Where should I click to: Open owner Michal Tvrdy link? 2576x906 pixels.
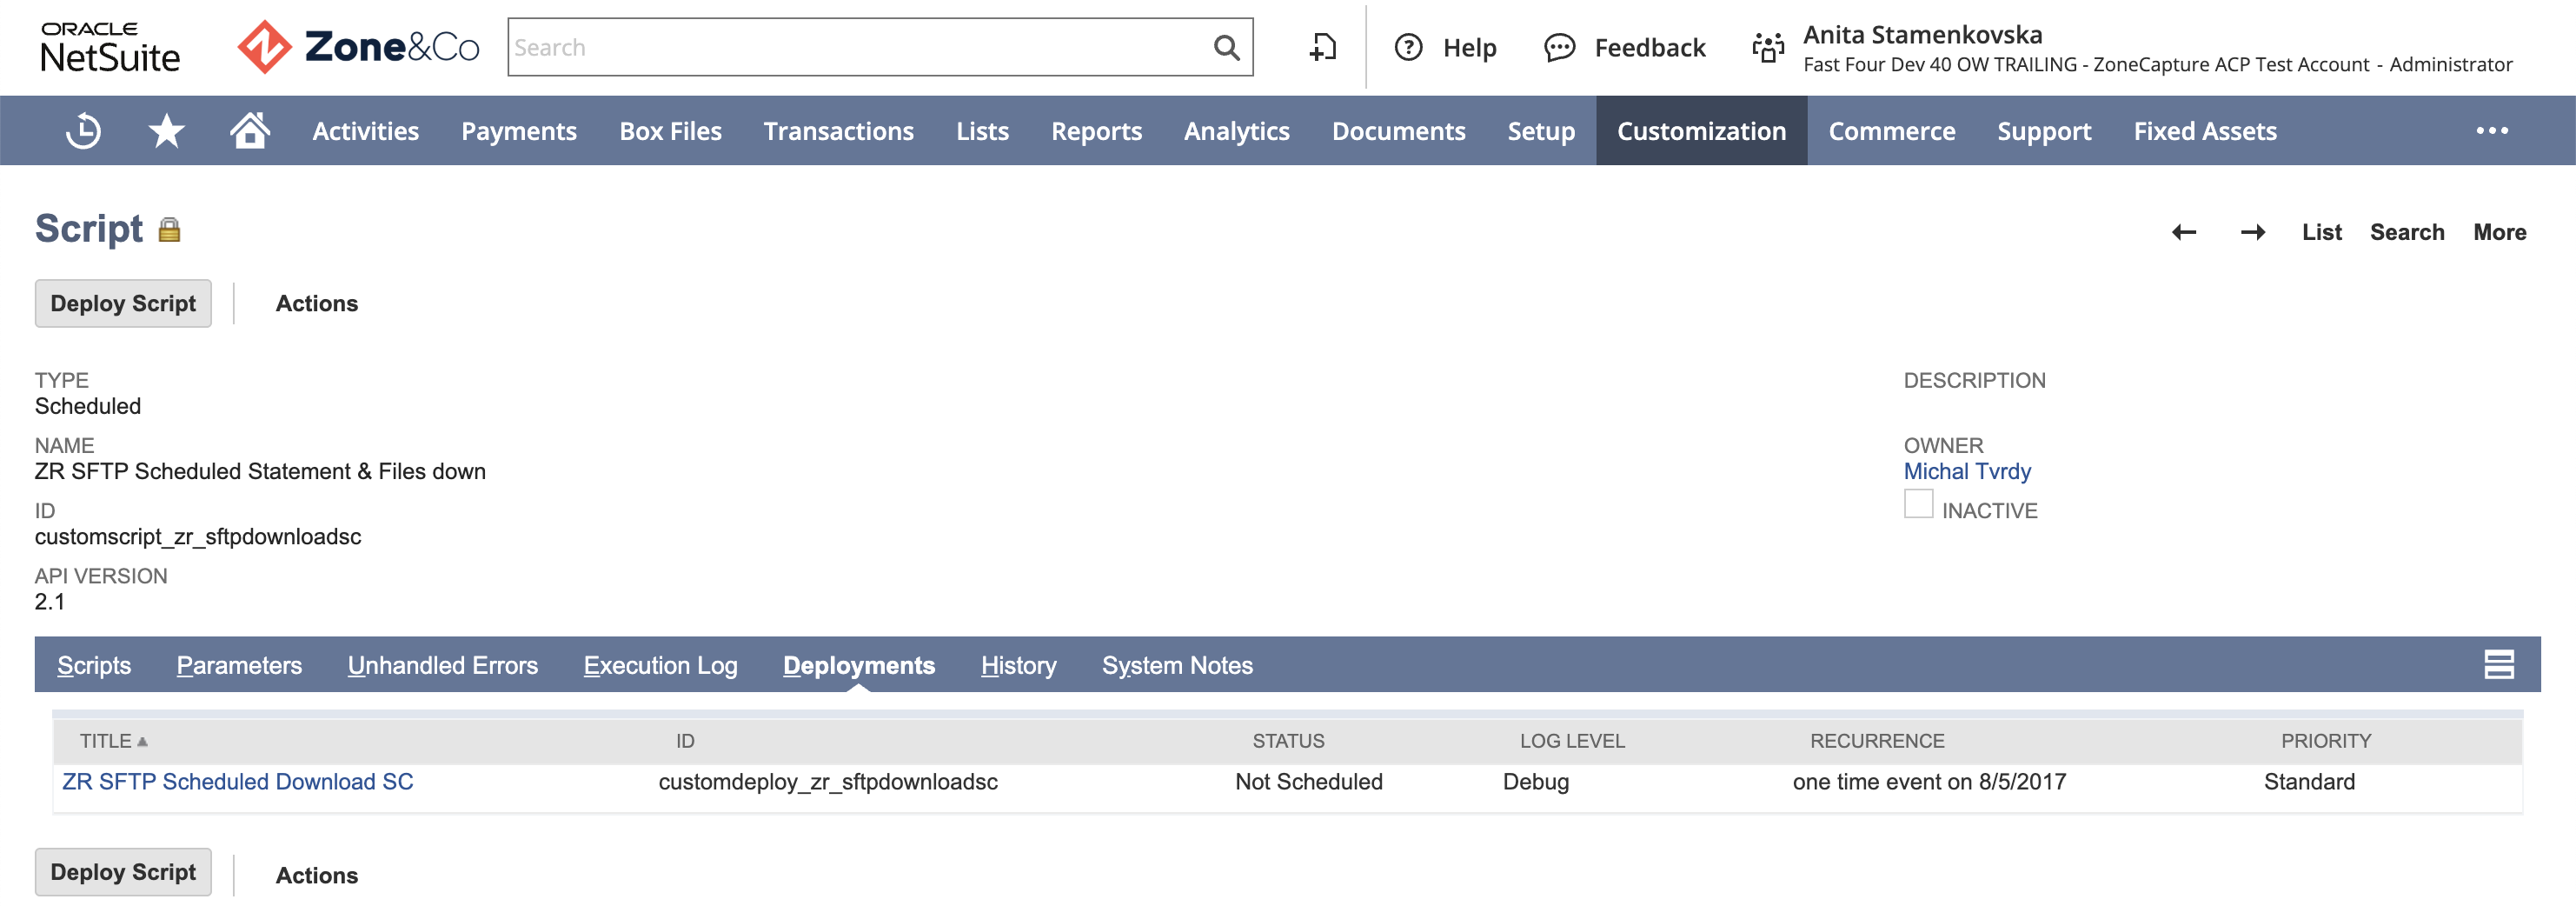pos(1966,471)
